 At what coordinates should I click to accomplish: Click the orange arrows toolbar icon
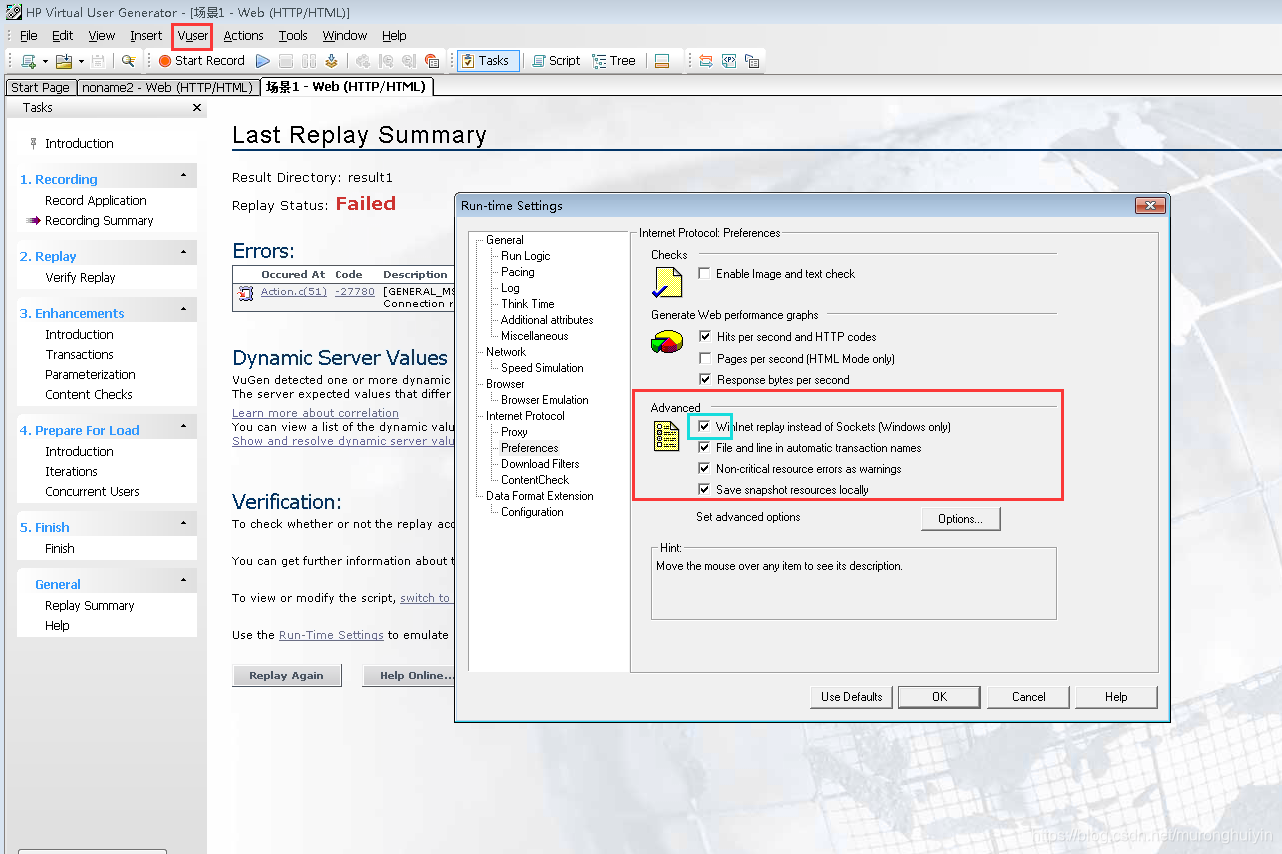[706, 61]
